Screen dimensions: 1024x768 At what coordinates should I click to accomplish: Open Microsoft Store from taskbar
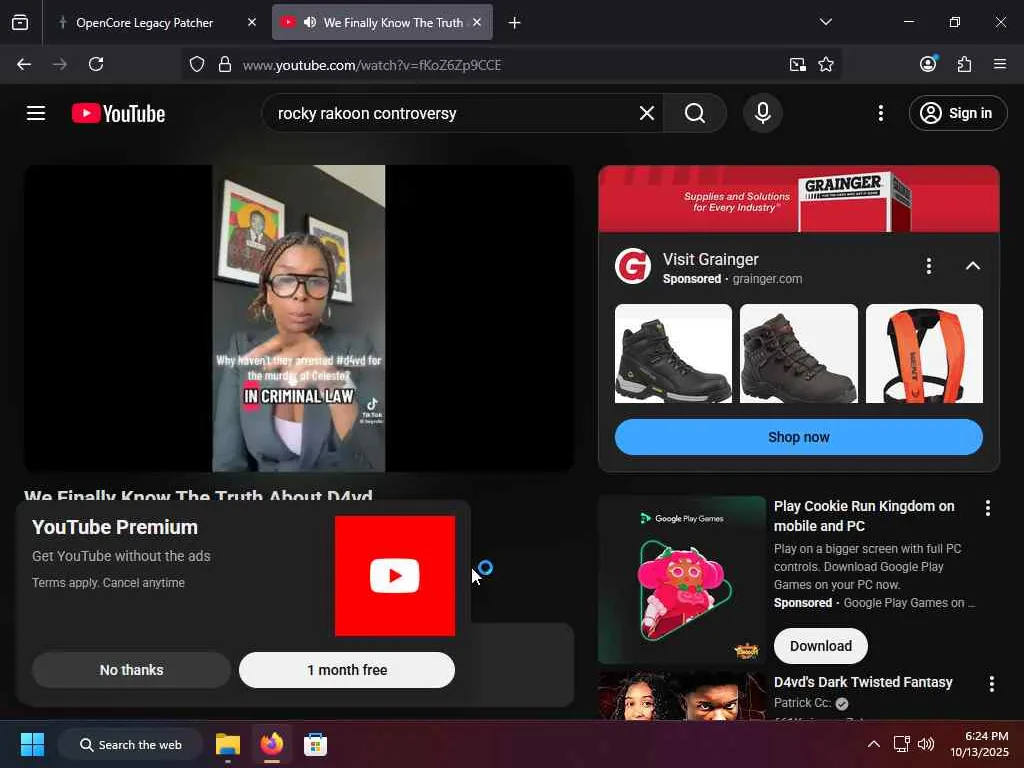(315, 744)
